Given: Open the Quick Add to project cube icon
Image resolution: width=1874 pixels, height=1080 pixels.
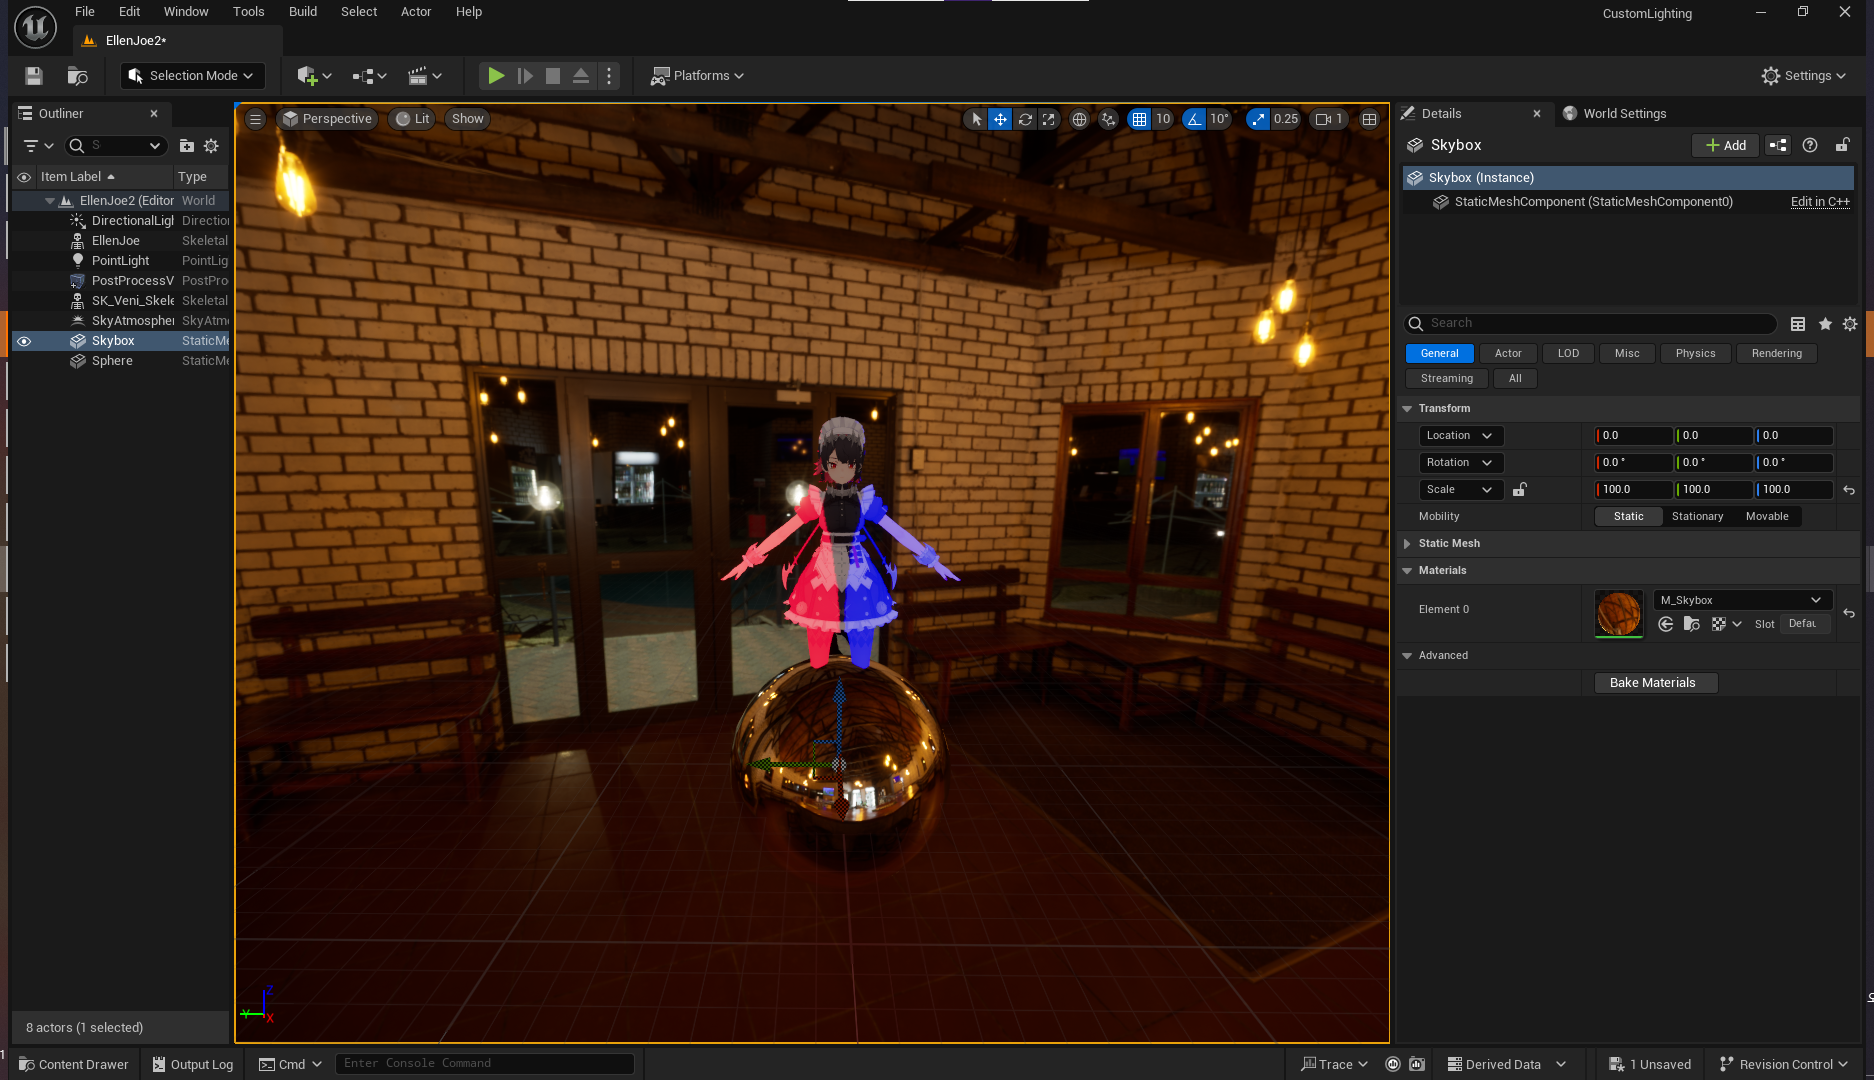Looking at the screenshot, I should coord(313,76).
